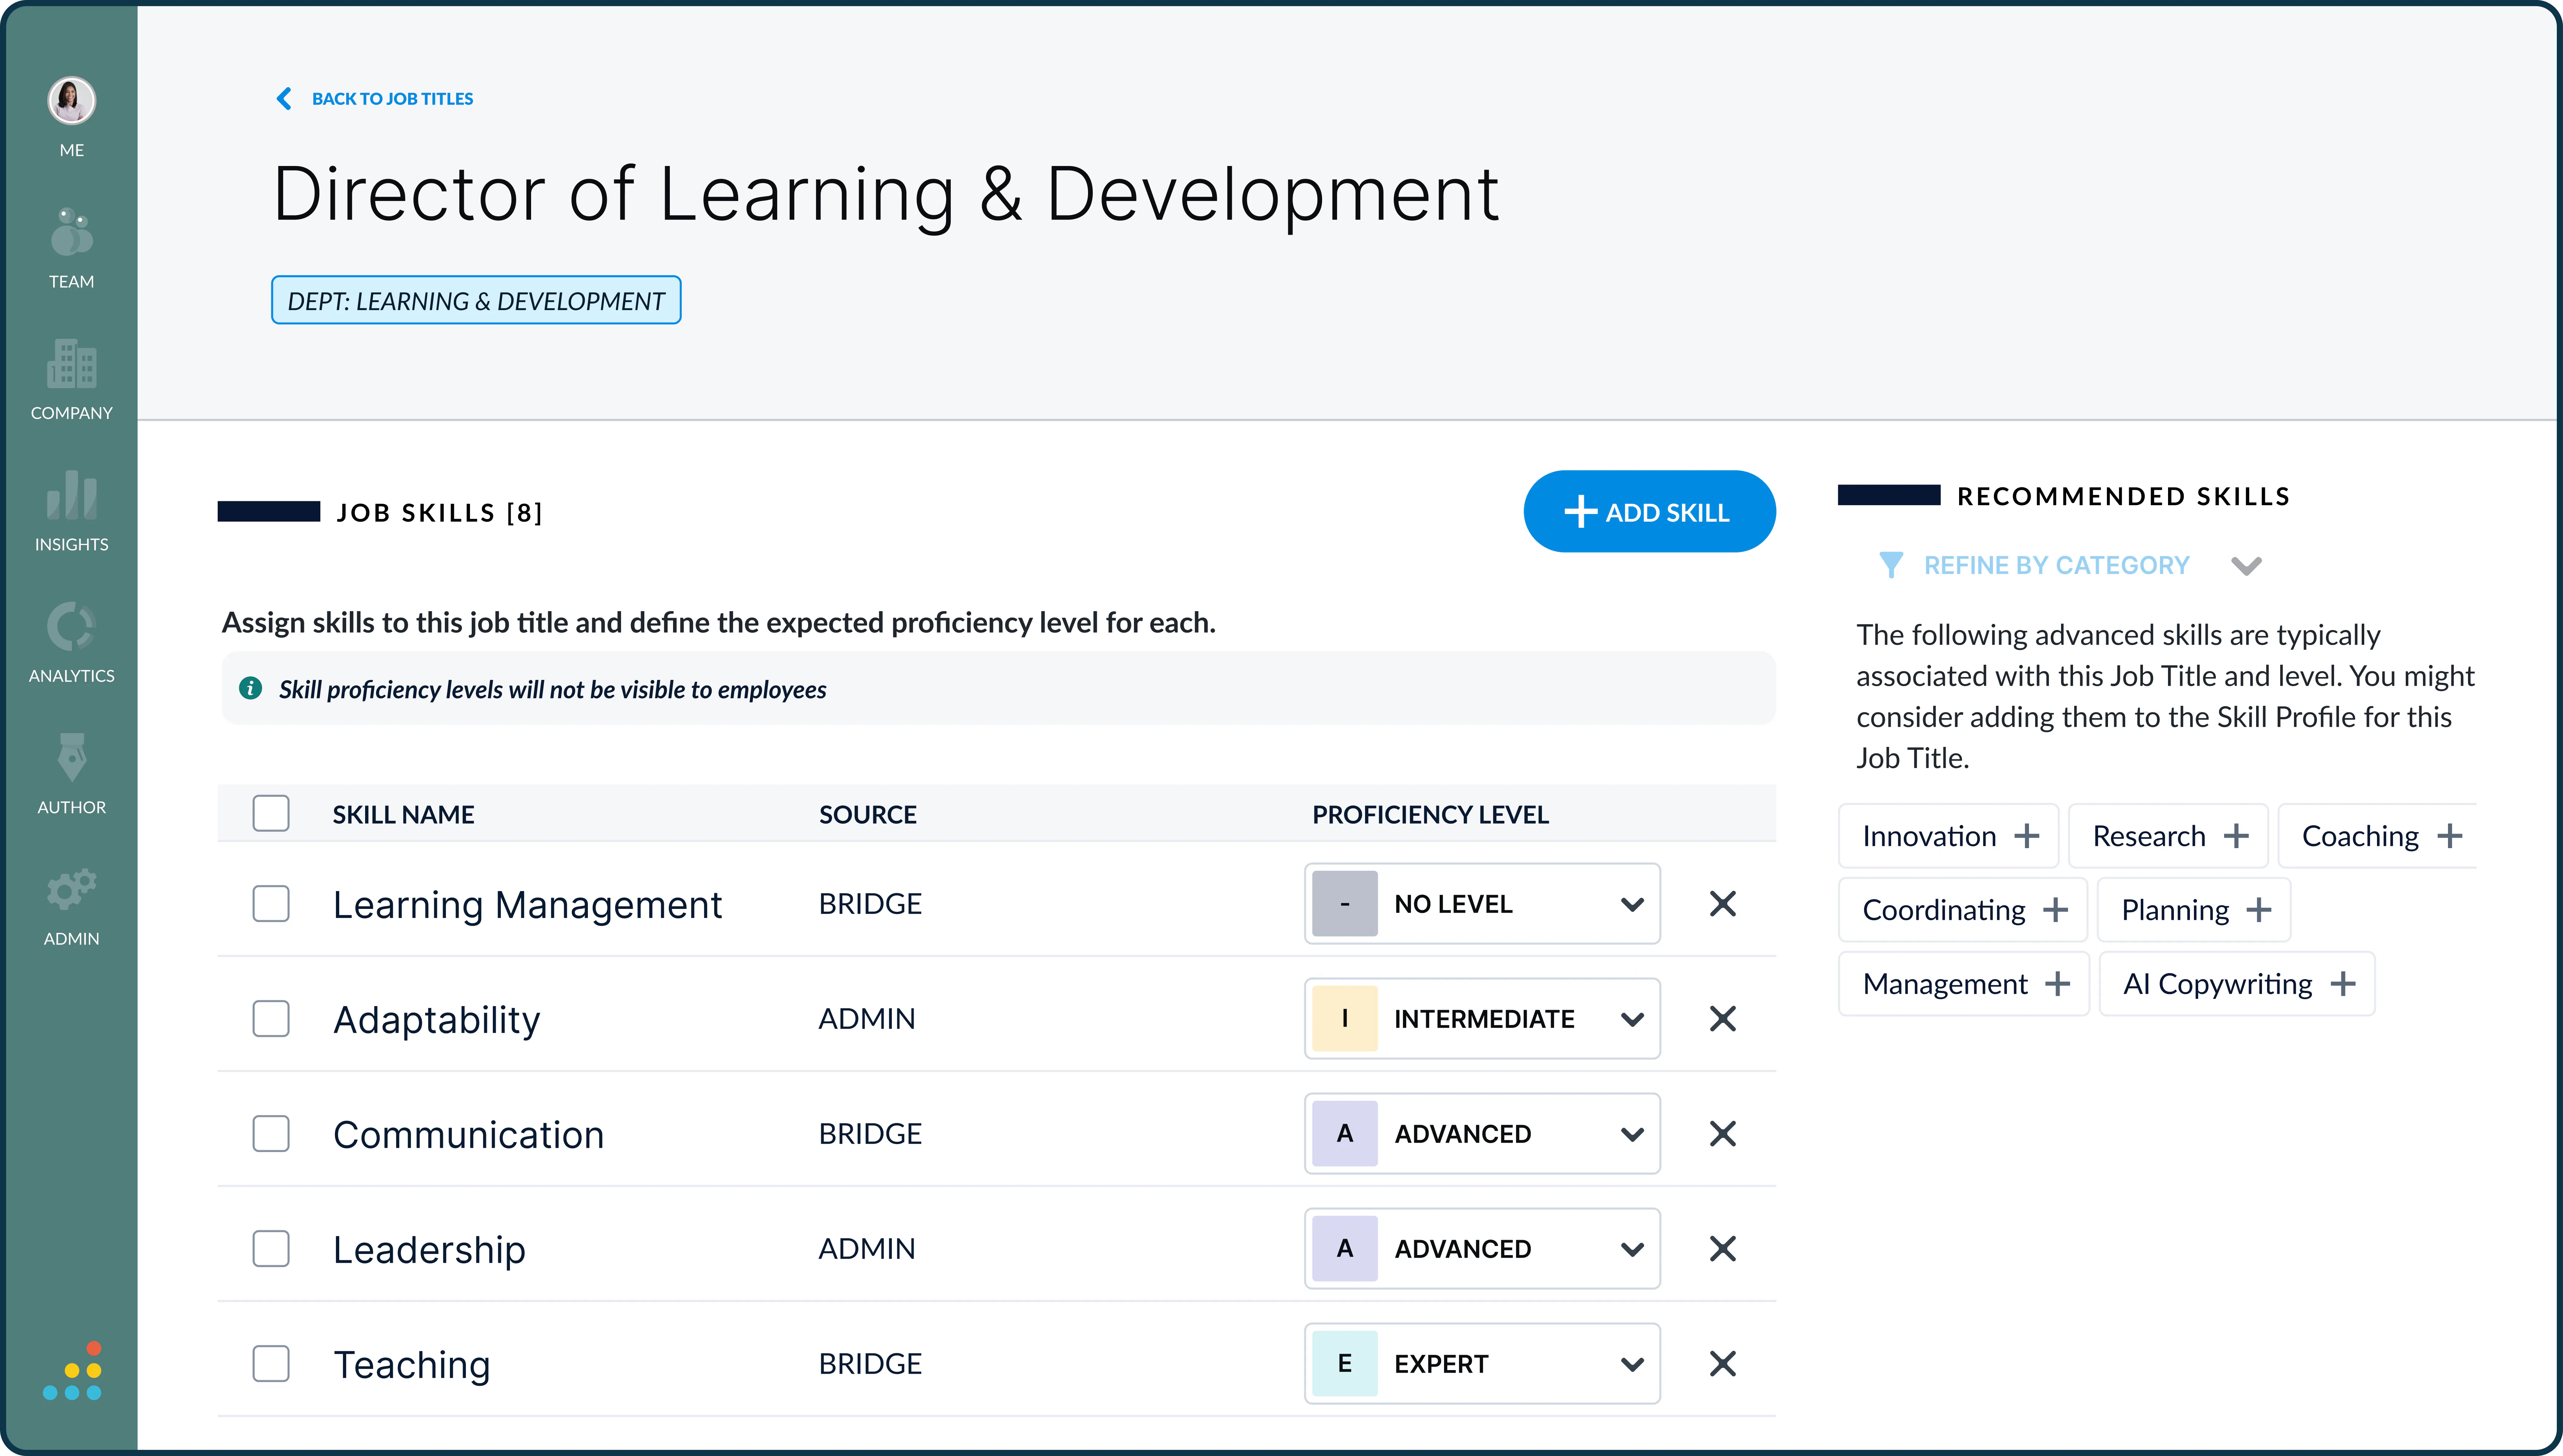Remove the Leadership skill row
Image resolution: width=2563 pixels, height=1456 pixels.
coord(1722,1248)
